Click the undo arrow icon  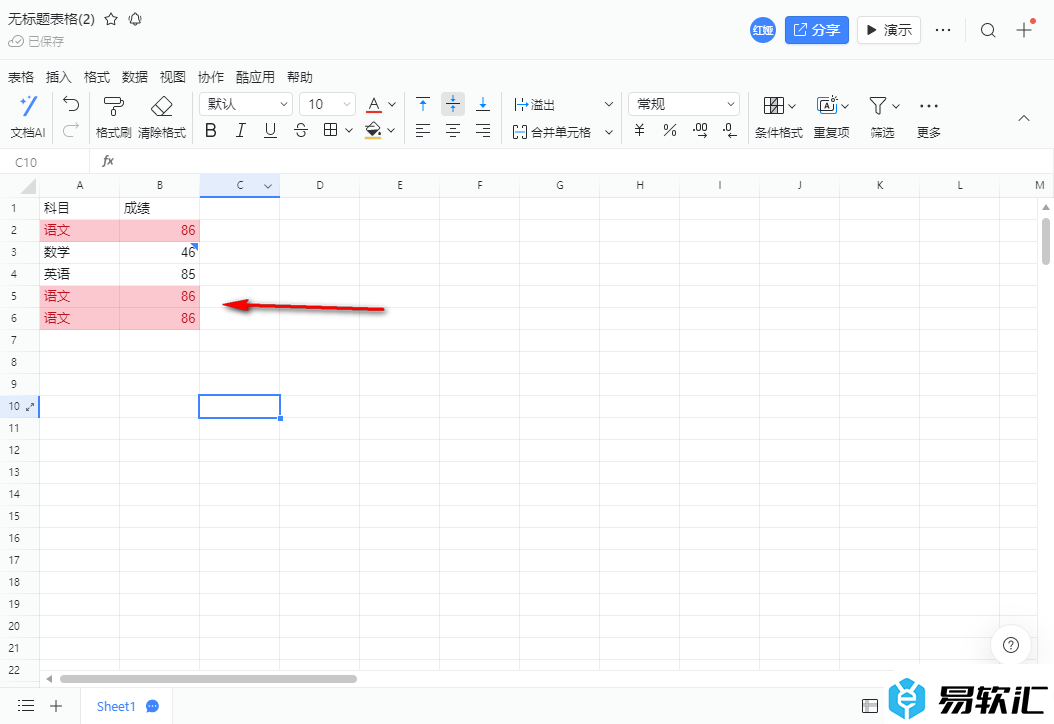(71, 104)
